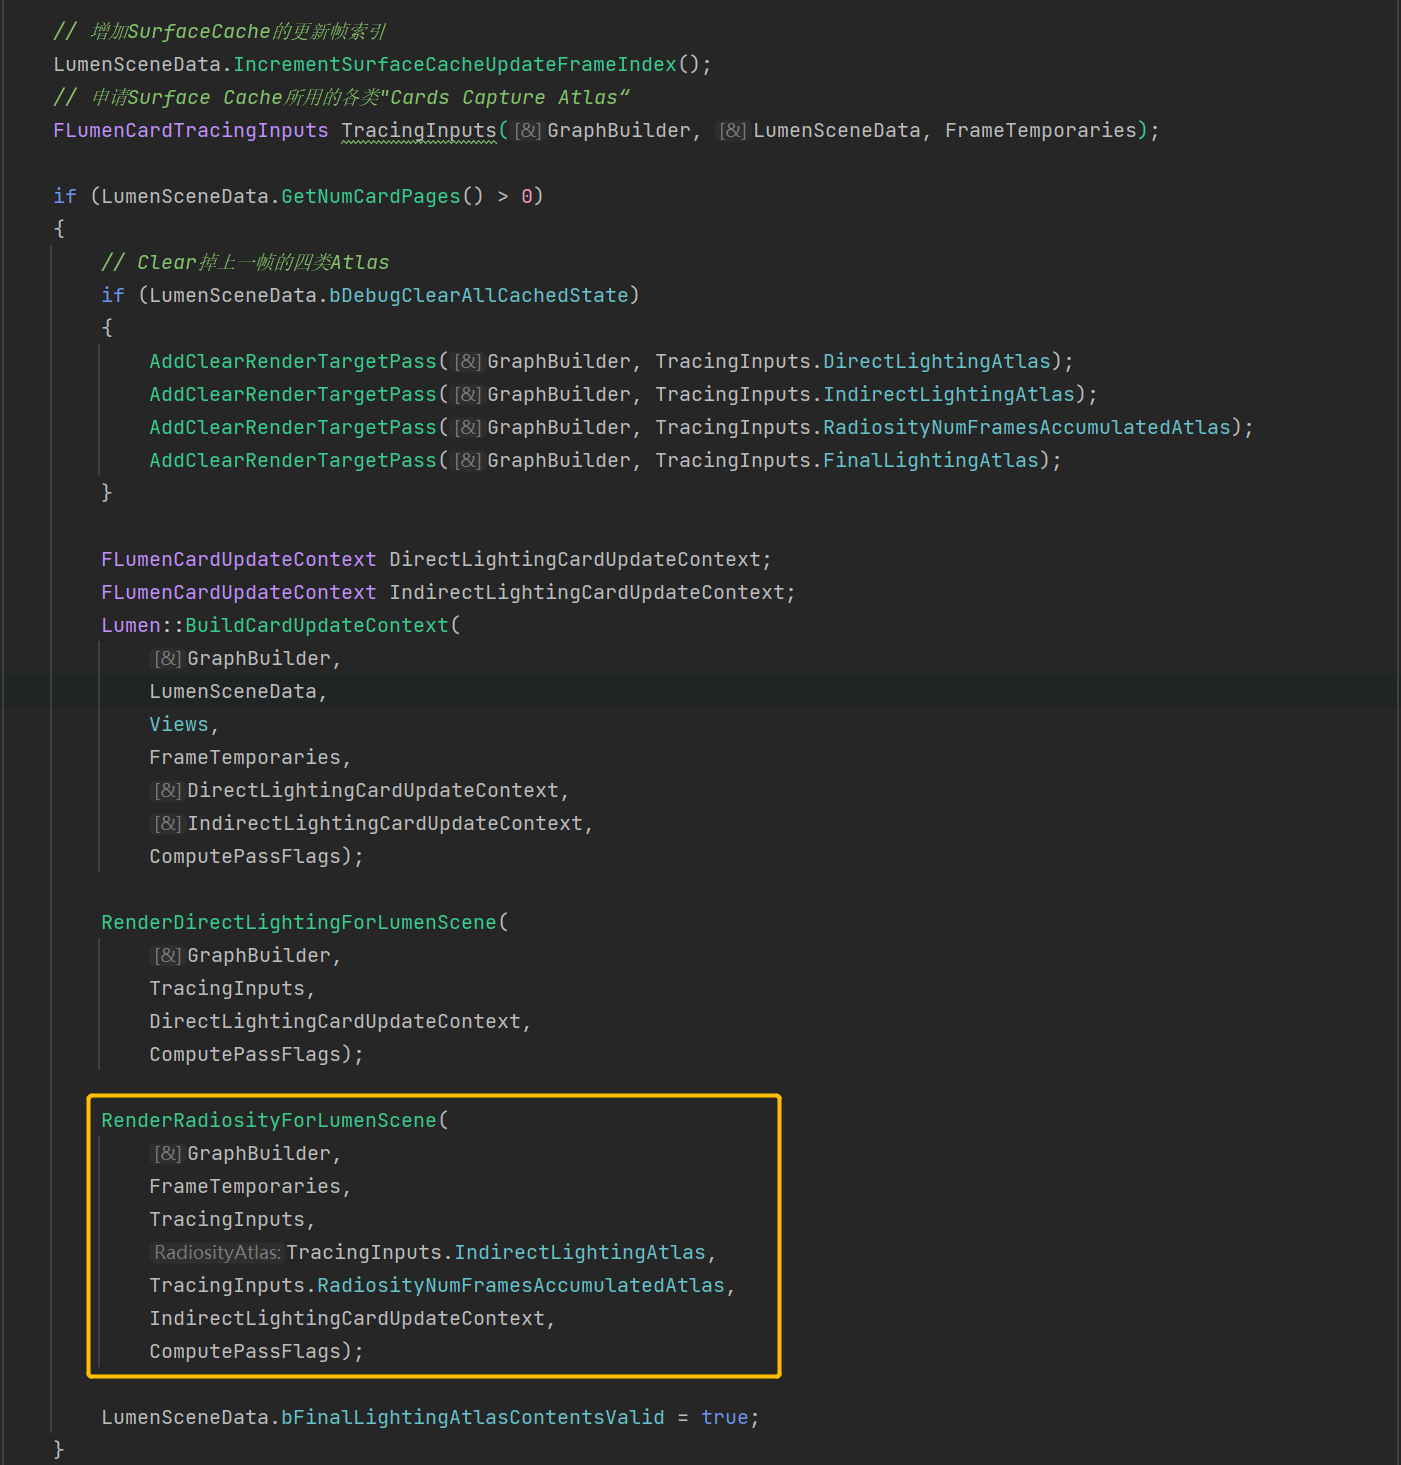The height and width of the screenshot is (1465, 1401).
Task: Click the Views argument
Action: click(x=178, y=725)
